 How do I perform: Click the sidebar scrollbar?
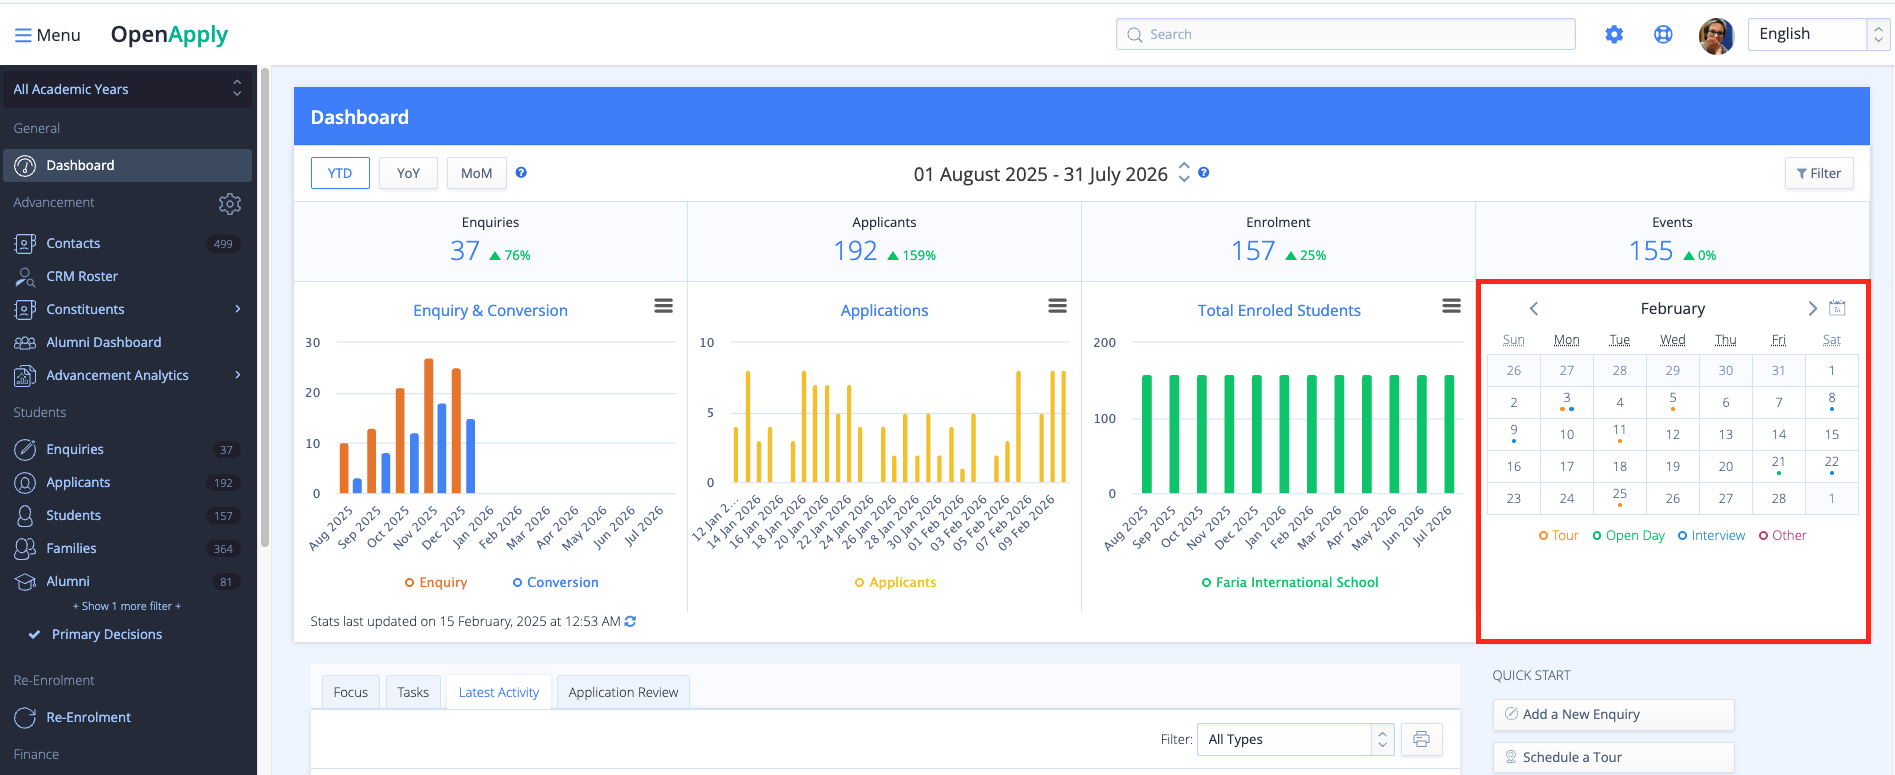264,307
